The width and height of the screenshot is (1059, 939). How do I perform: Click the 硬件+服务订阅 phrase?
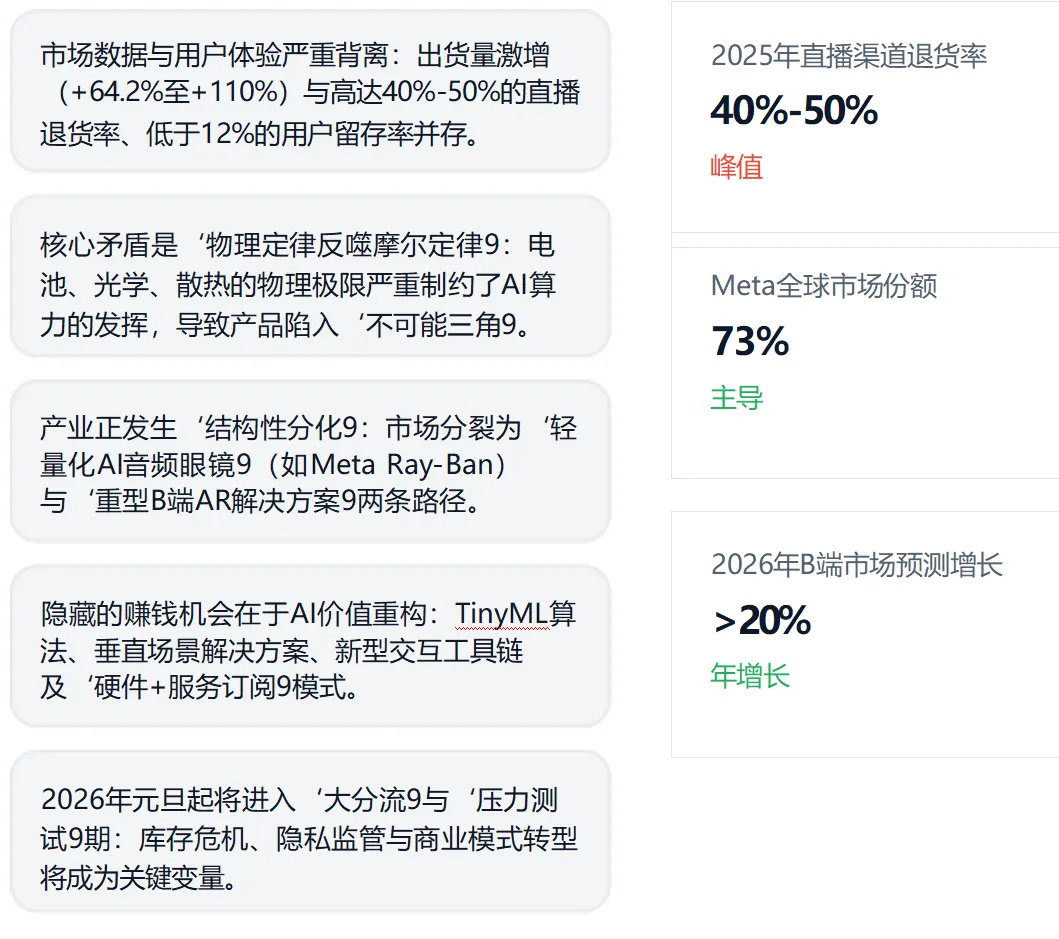(x=184, y=687)
